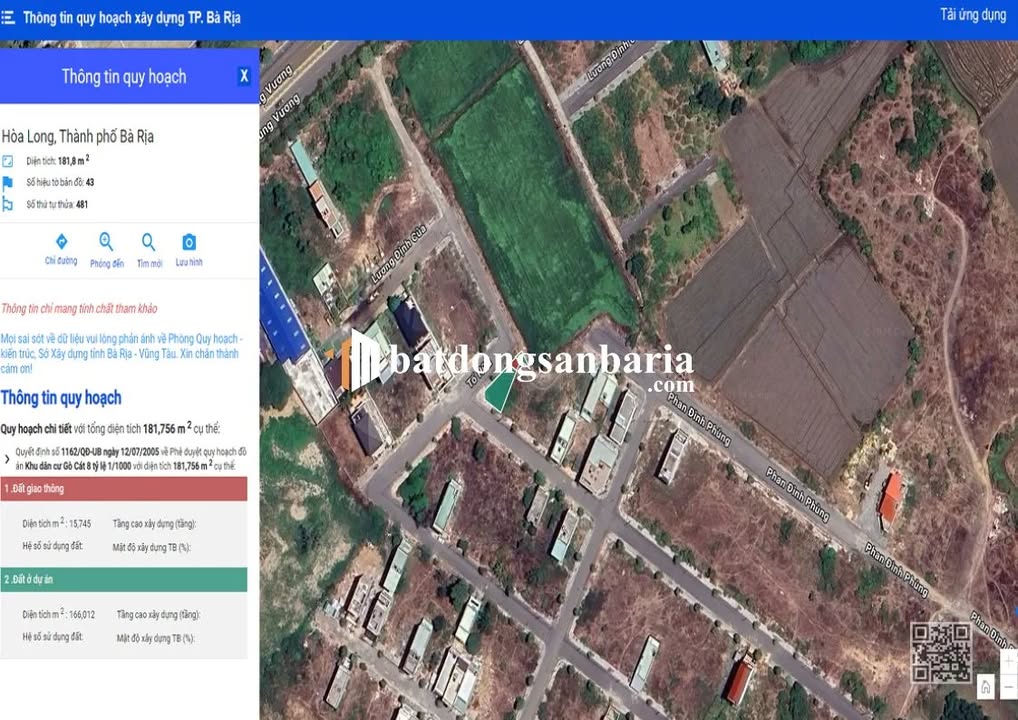Screen dimensions: 1018x720
Task: Click the Chỉ đường directions icon
Action: pyautogui.click(x=61, y=242)
